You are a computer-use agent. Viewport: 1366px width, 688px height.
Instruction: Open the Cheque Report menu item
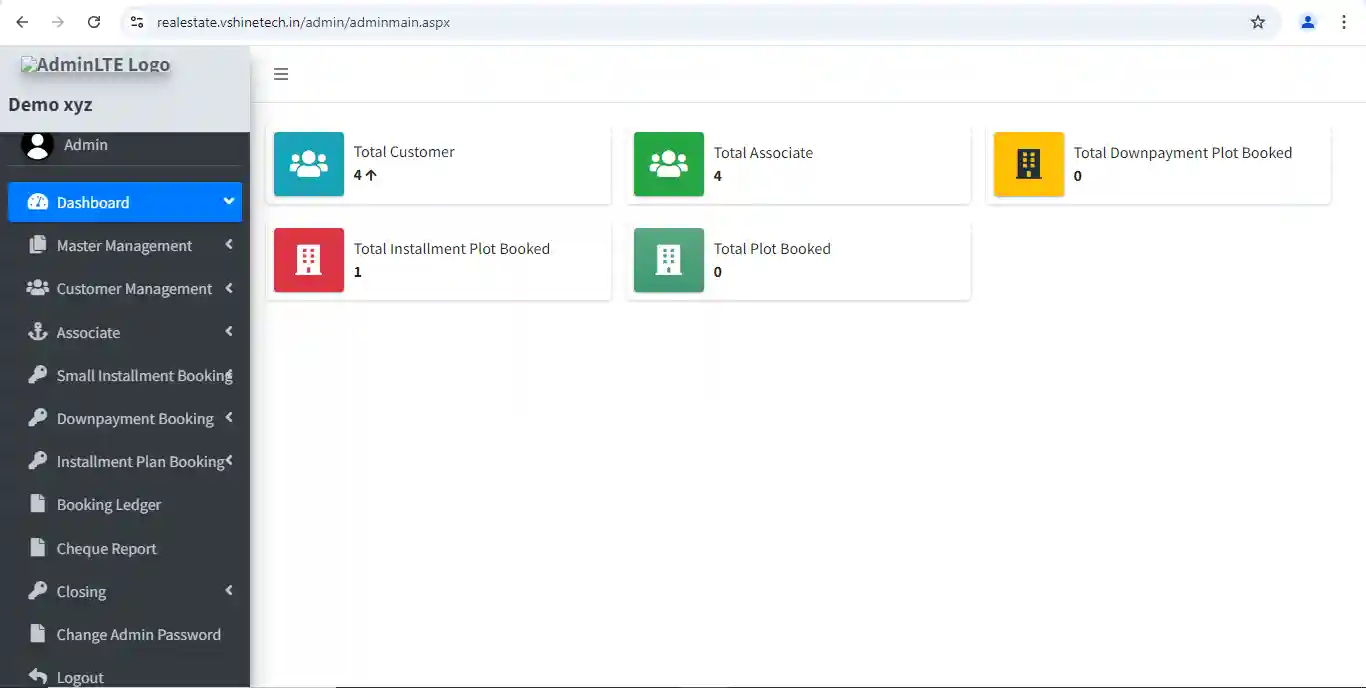pos(106,549)
